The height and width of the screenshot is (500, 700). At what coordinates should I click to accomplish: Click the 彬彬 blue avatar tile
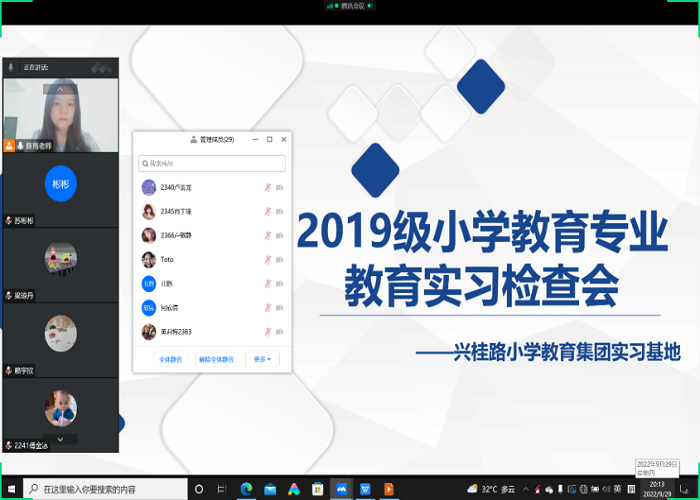[x=60, y=185]
